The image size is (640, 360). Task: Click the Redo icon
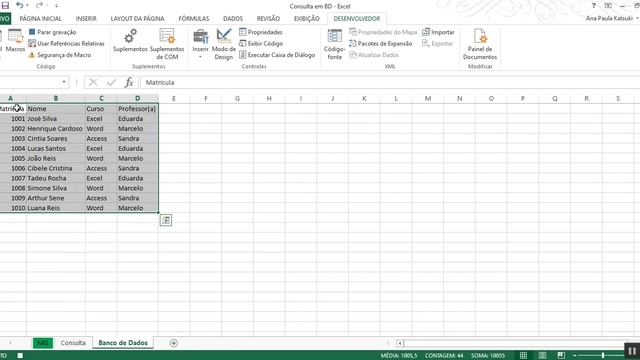point(39,5)
